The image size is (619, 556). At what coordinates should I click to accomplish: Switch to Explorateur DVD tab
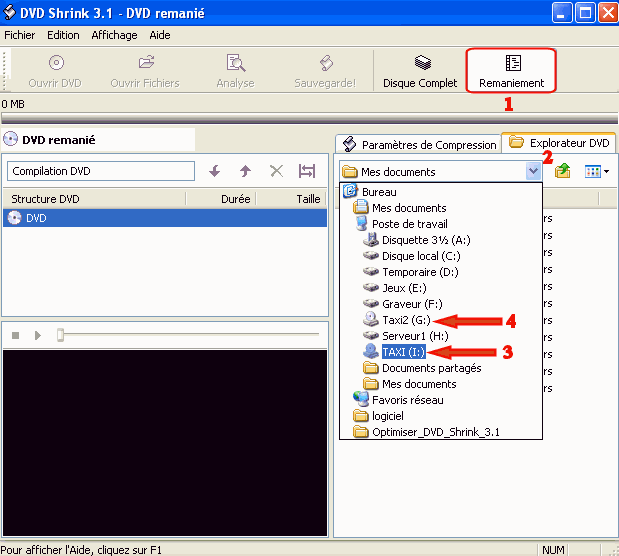[x=559, y=143]
